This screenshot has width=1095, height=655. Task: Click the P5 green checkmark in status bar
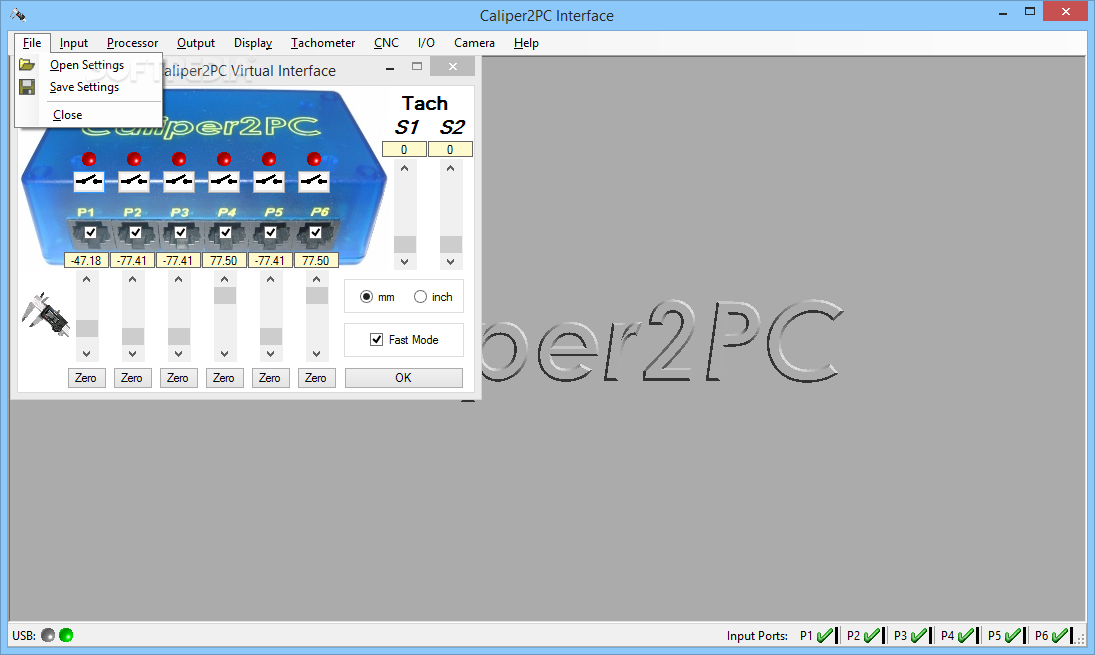pyautogui.click(x=1013, y=635)
